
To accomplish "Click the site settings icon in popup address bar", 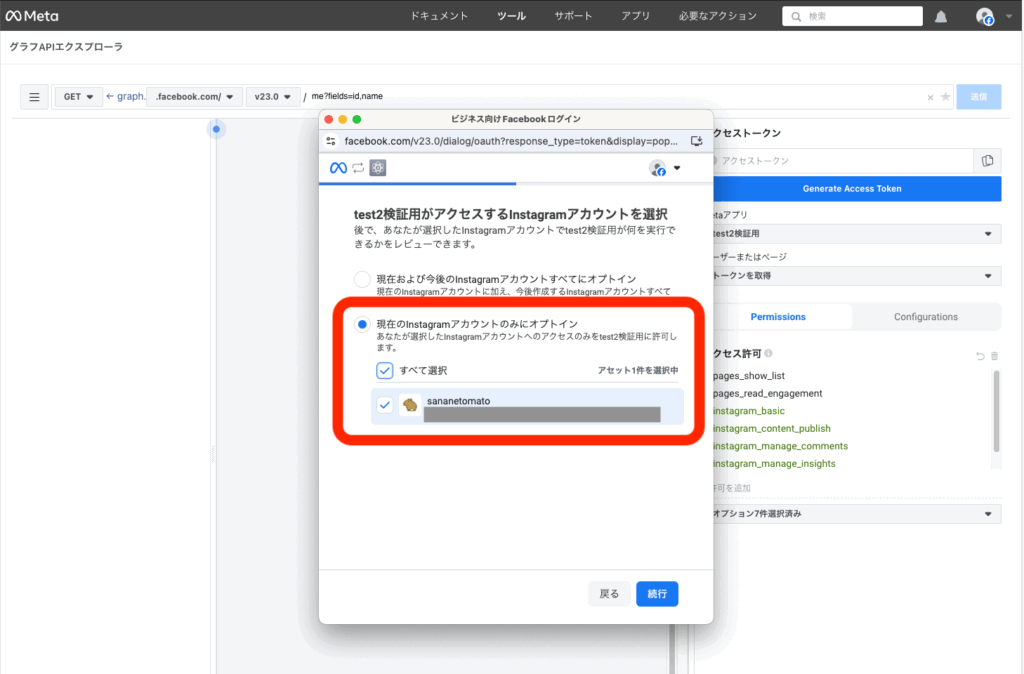I will tap(331, 141).
